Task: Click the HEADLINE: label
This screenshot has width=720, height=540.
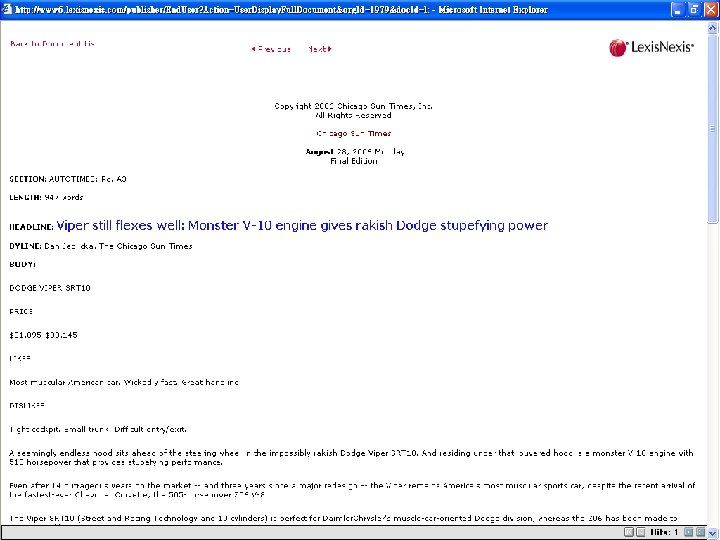Action: [x=32, y=227]
